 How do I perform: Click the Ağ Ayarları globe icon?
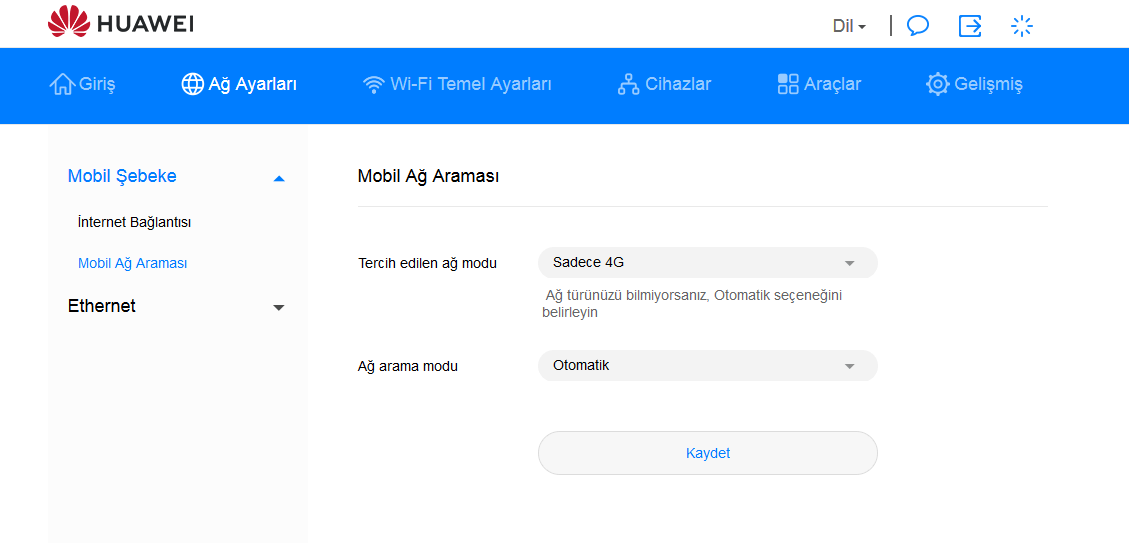[x=192, y=85]
